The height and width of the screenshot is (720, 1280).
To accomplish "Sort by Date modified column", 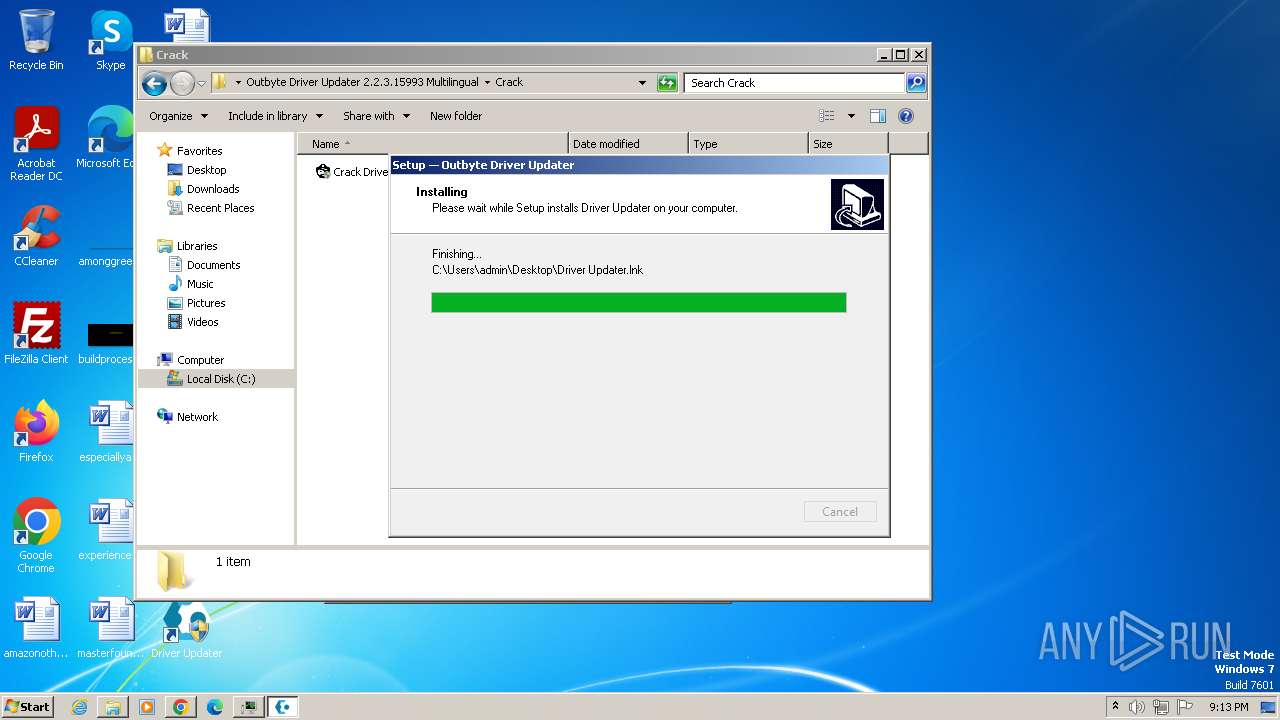I will 628,144.
